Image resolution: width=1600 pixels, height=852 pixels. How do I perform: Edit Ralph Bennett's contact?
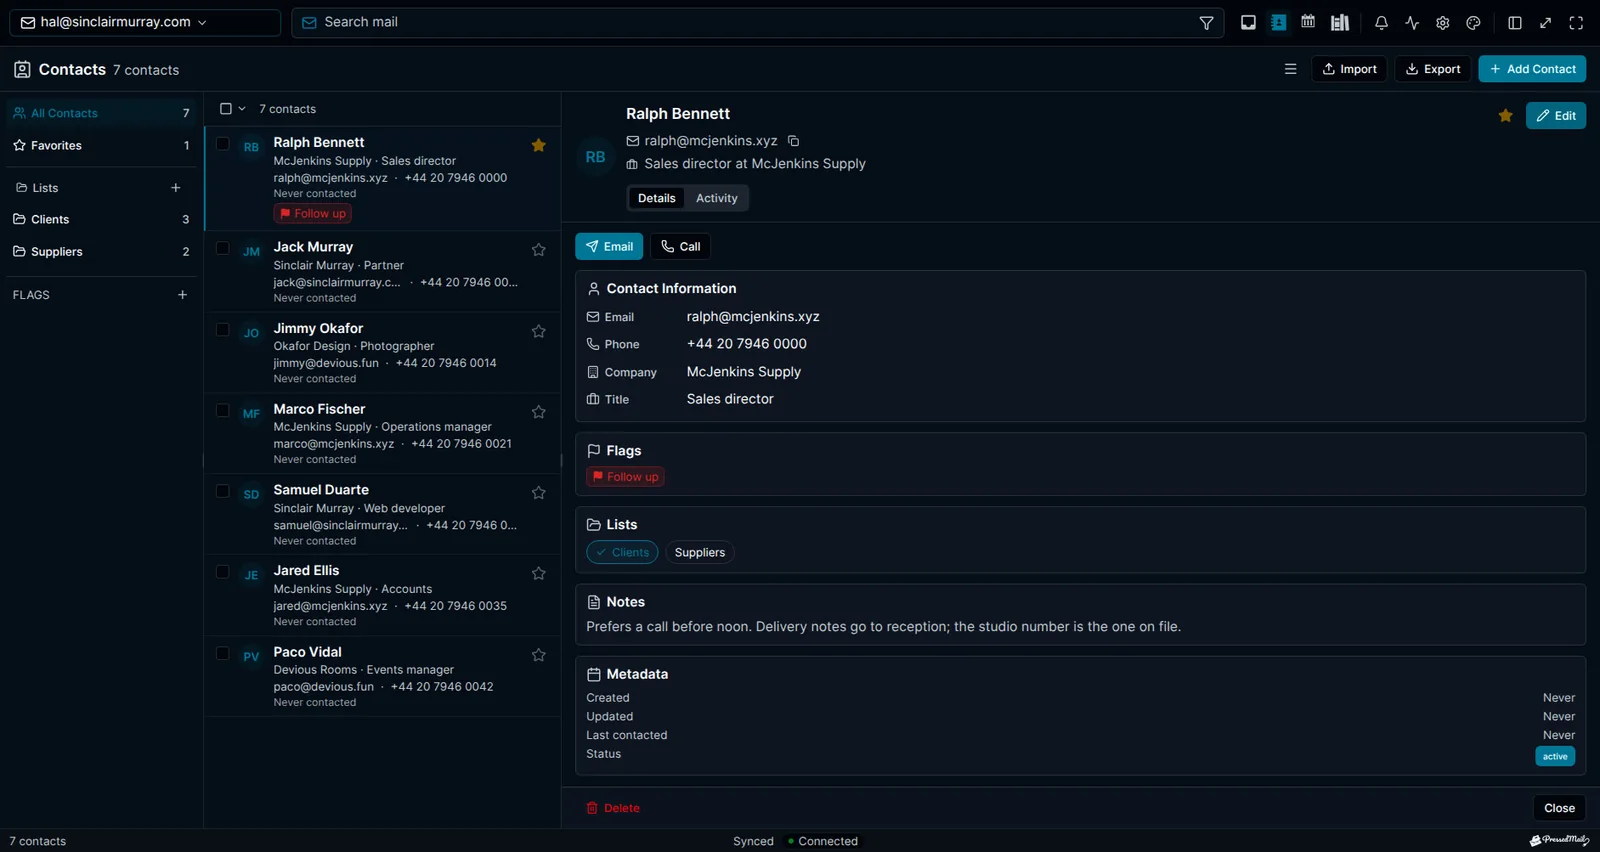[x=1556, y=115]
